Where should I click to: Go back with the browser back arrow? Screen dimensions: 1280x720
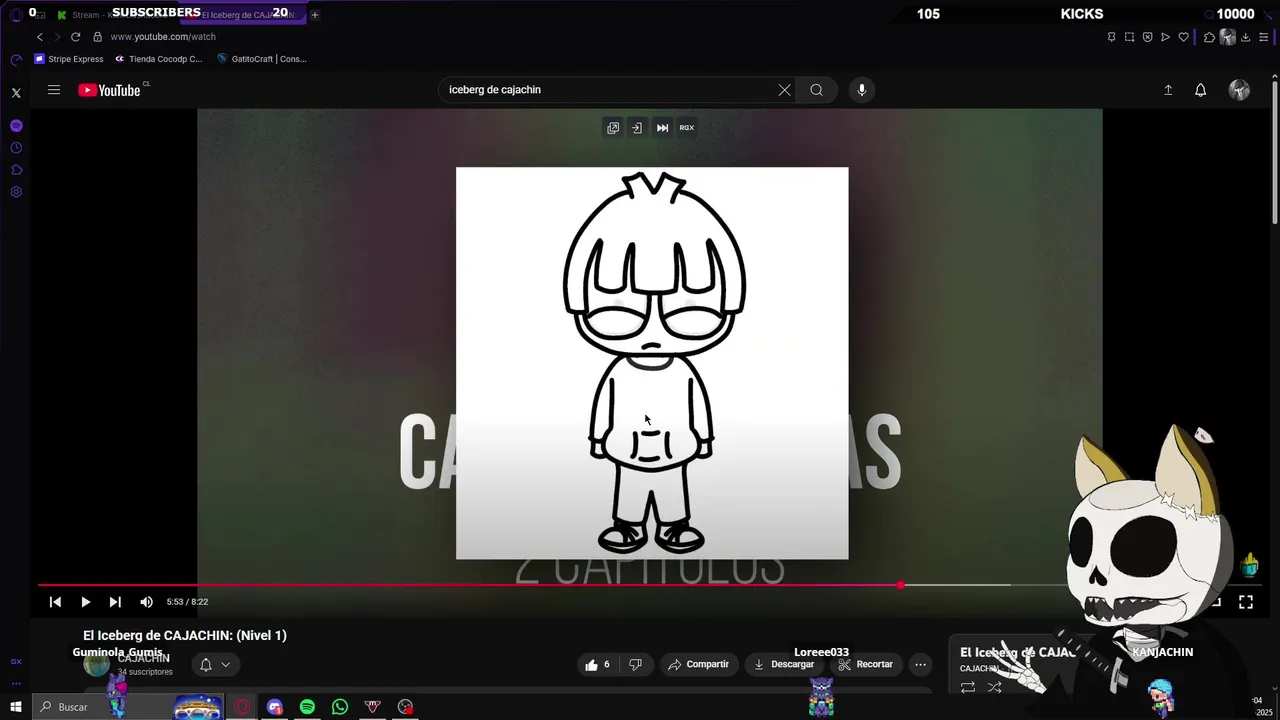[40, 37]
